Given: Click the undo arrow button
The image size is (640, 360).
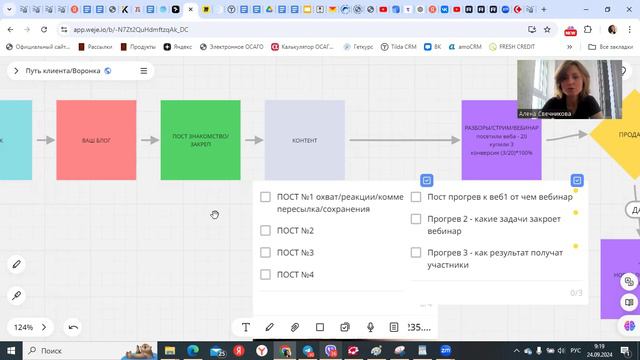Looking at the screenshot, I should (73, 327).
